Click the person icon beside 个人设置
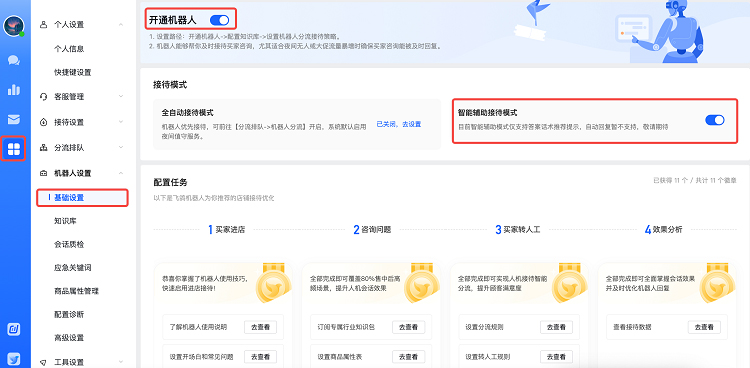The width and height of the screenshot is (750, 368). (44, 24)
